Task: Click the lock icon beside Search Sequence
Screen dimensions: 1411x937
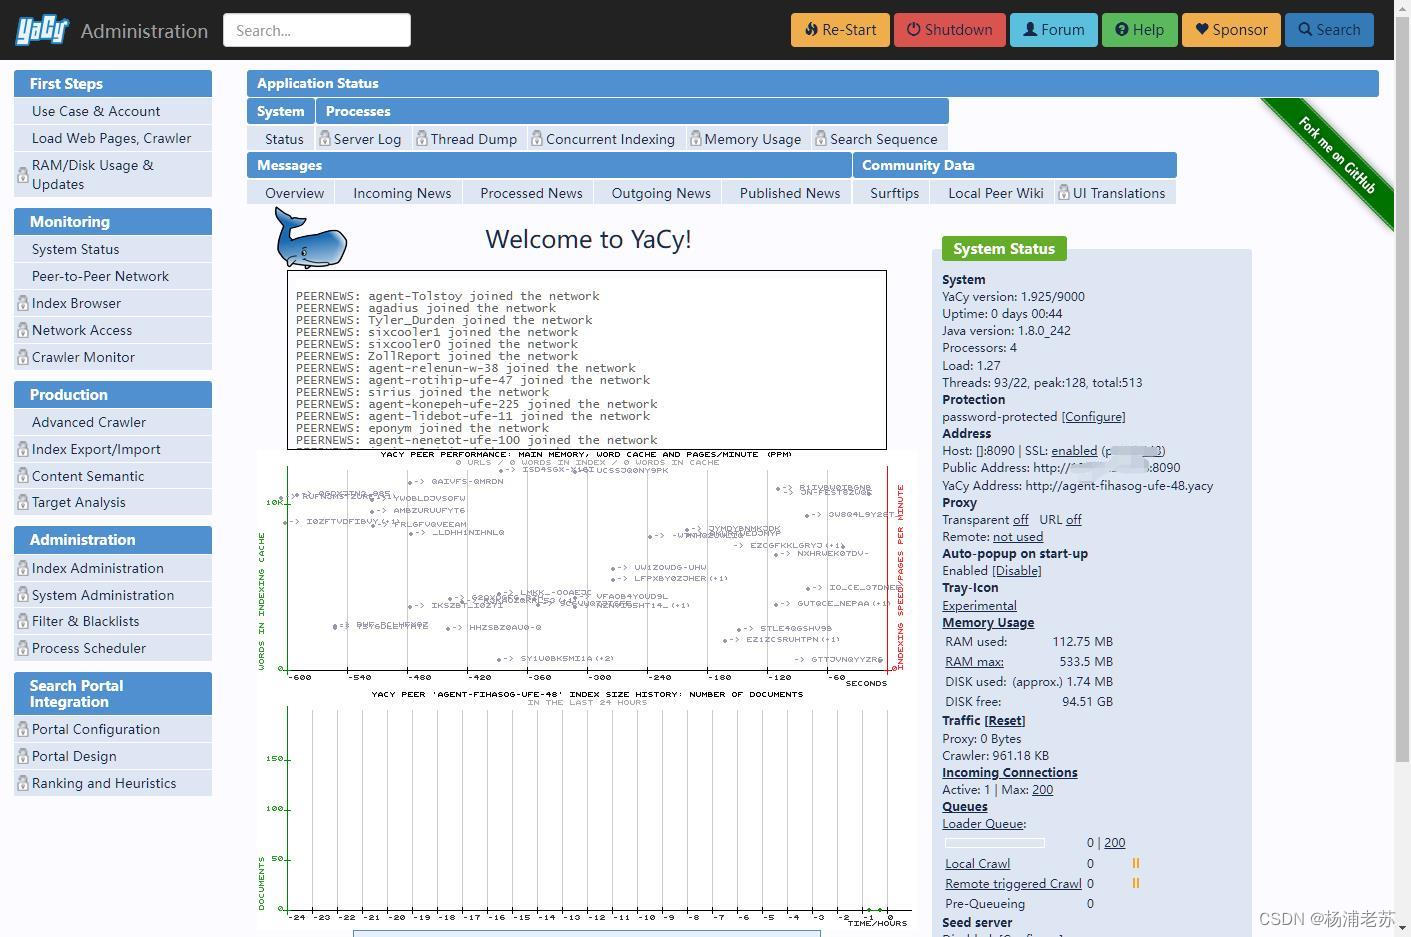Action: (820, 138)
